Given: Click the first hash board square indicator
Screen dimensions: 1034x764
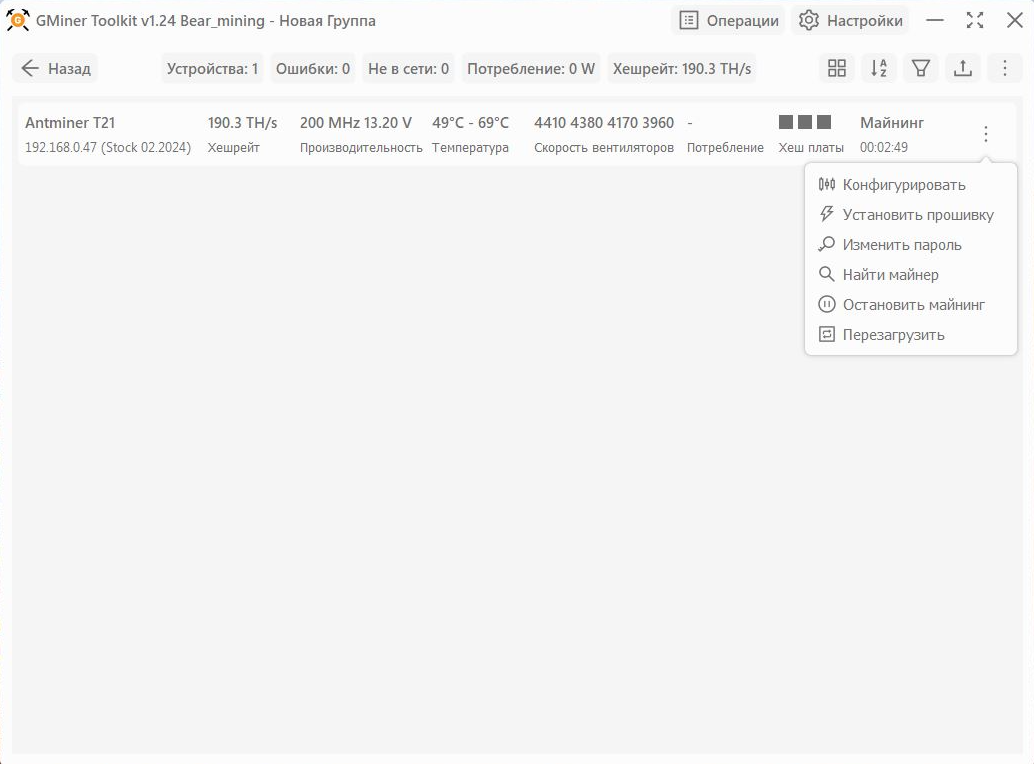Looking at the screenshot, I should point(786,122).
